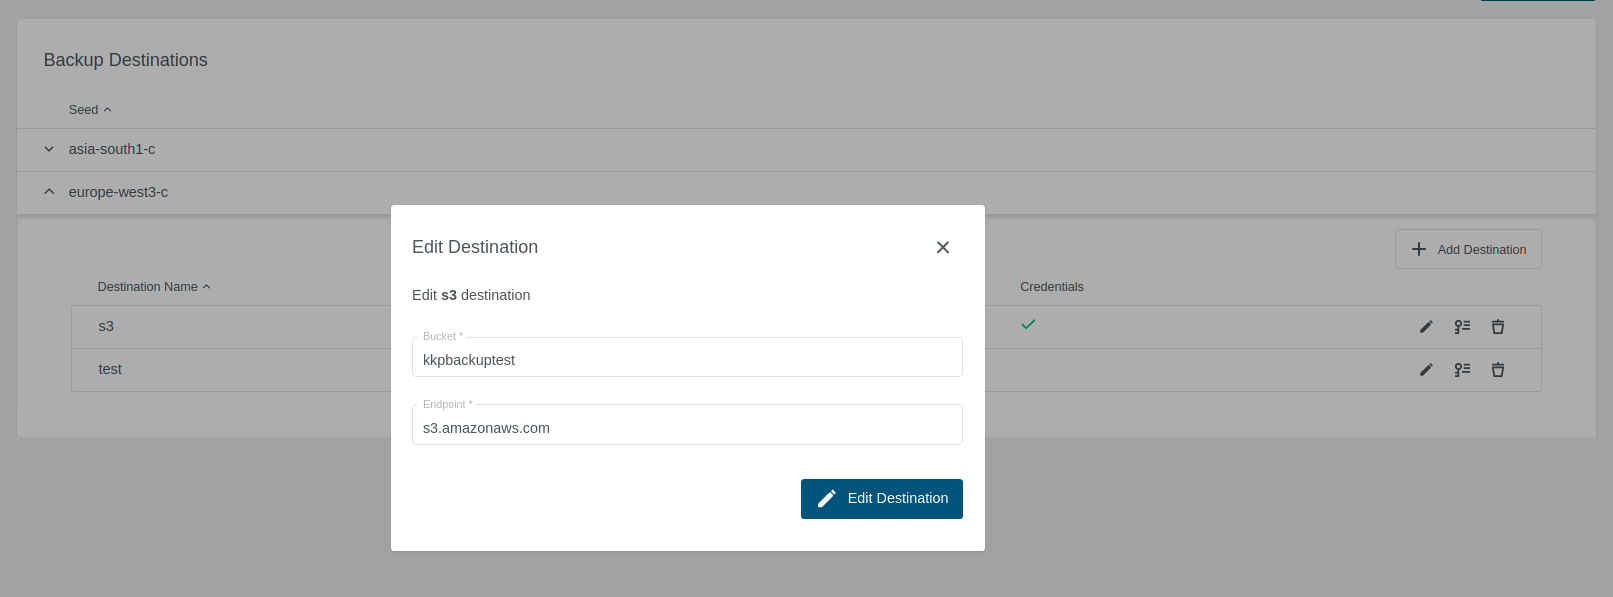The width and height of the screenshot is (1613, 597).
Task: Click into the Endpoint text field
Action: pyautogui.click(x=687, y=428)
